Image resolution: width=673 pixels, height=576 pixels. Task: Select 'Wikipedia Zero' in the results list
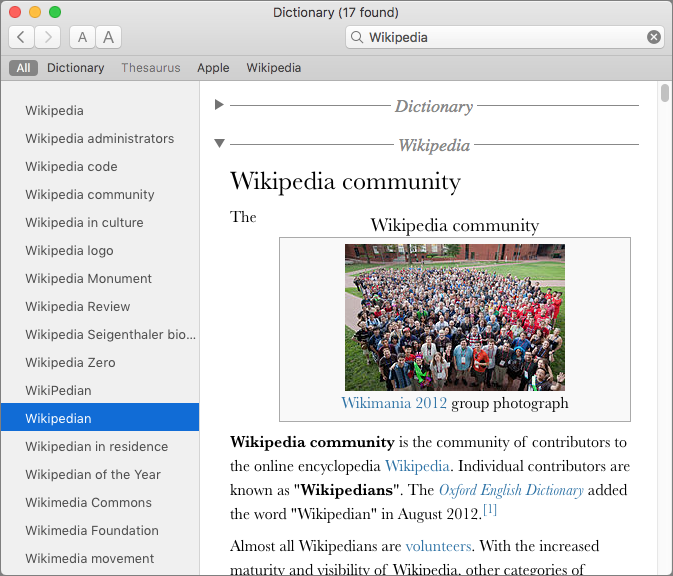100,363
